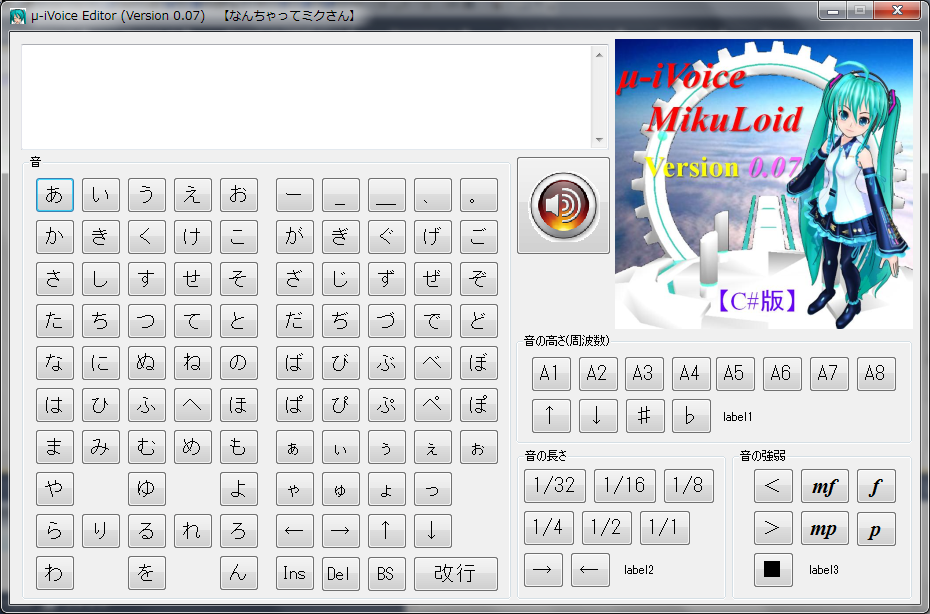Select the A8 pitch
Screen dimensions: 930x614
pyautogui.click(x=876, y=373)
